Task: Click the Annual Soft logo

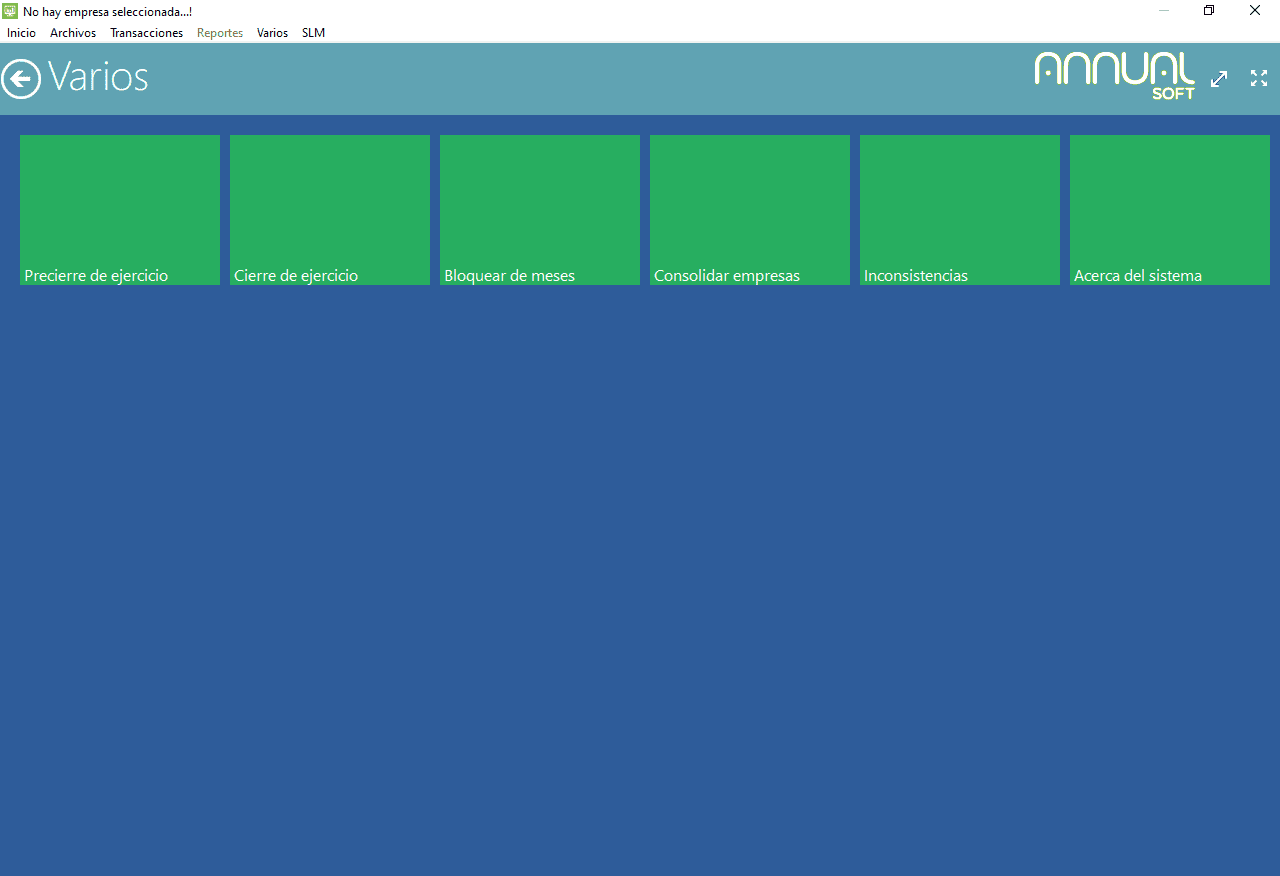Action: 1114,76
